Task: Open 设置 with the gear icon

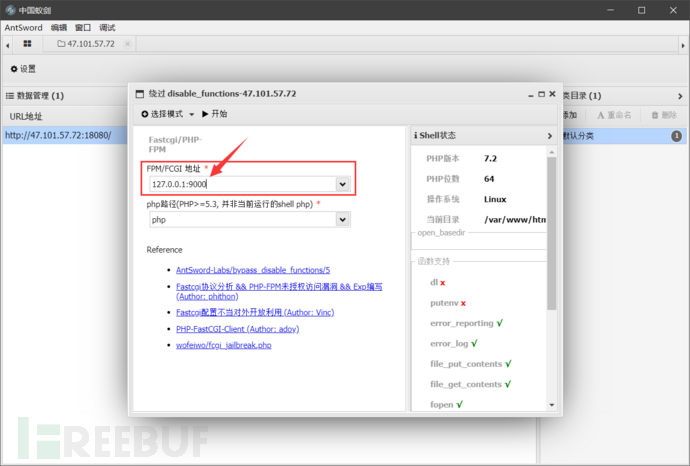Action: point(23,69)
